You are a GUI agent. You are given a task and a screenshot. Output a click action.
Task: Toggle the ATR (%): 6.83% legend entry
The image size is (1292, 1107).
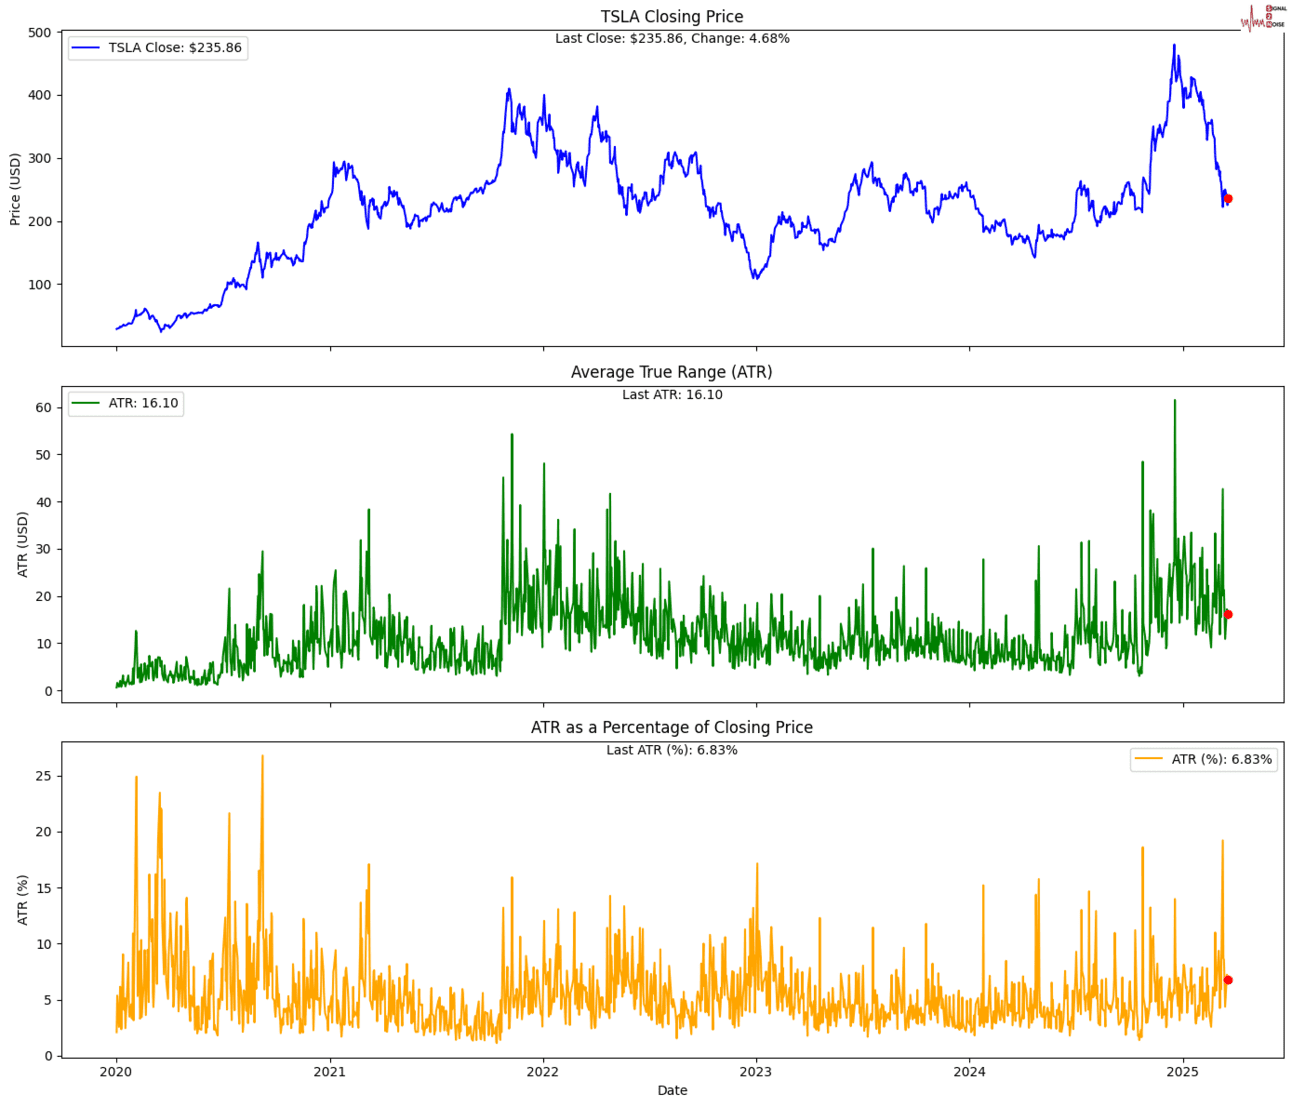pyautogui.click(x=1220, y=760)
